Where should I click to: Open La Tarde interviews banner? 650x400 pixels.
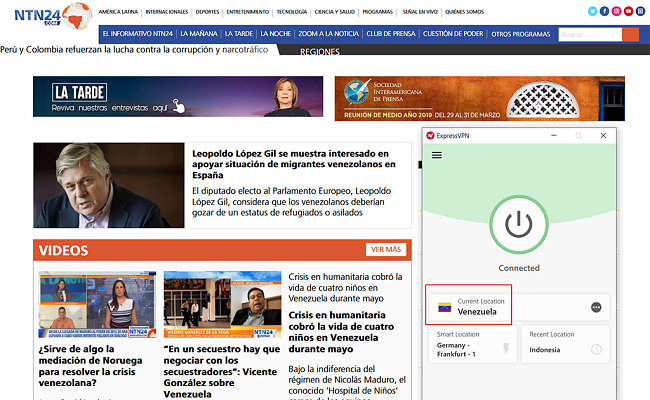click(x=178, y=97)
